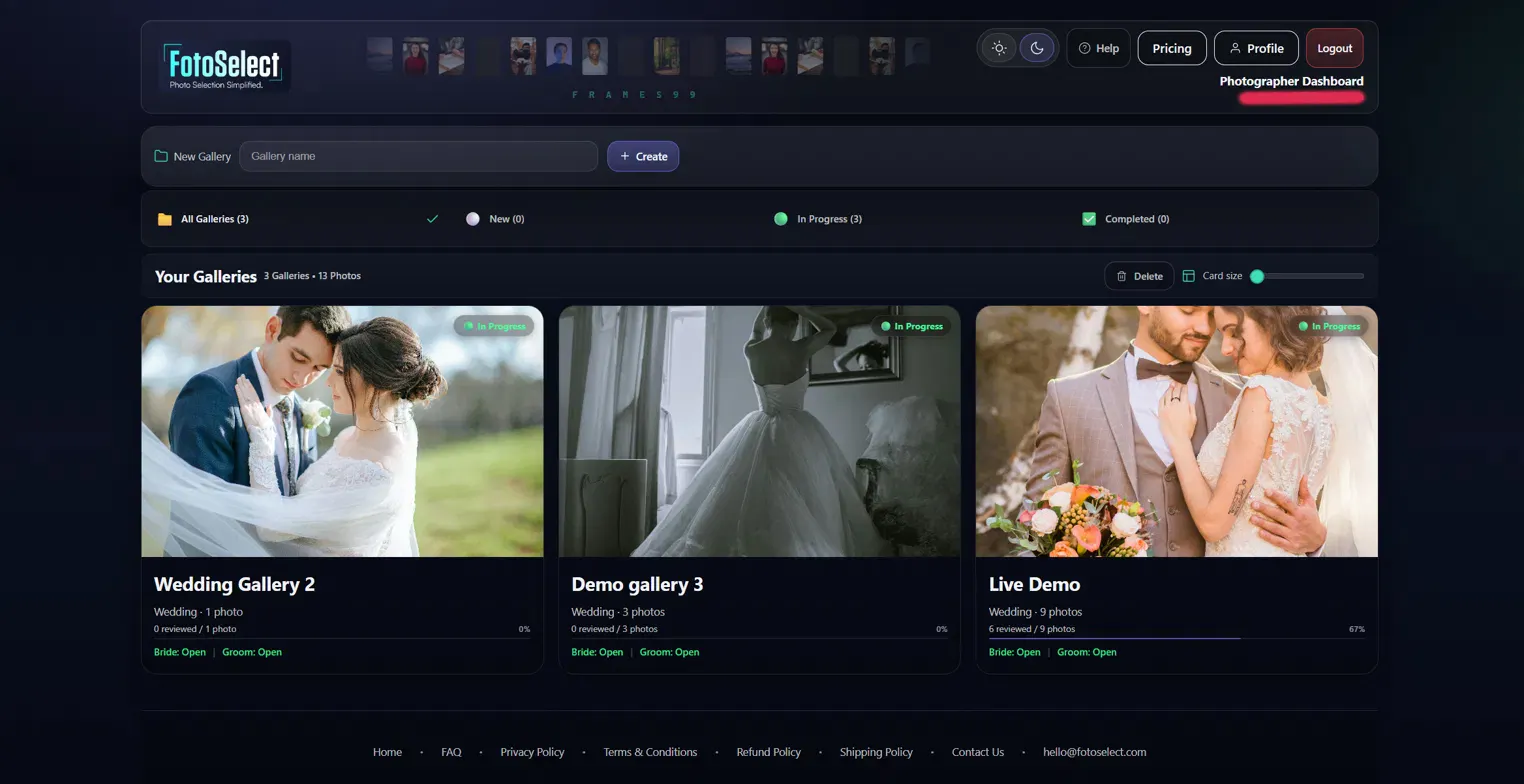Click Groom: Open on Demo gallery 3

(x=669, y=652)
